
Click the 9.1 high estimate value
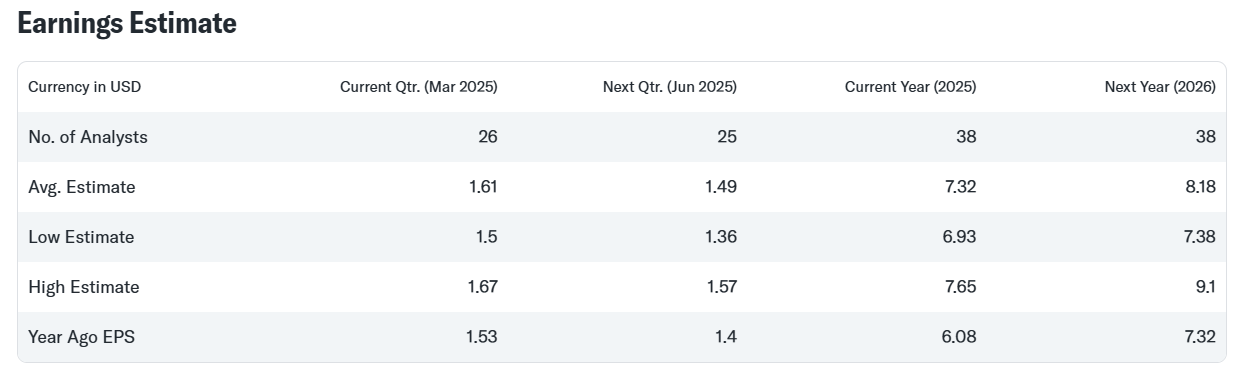(x=1206, y=287)
